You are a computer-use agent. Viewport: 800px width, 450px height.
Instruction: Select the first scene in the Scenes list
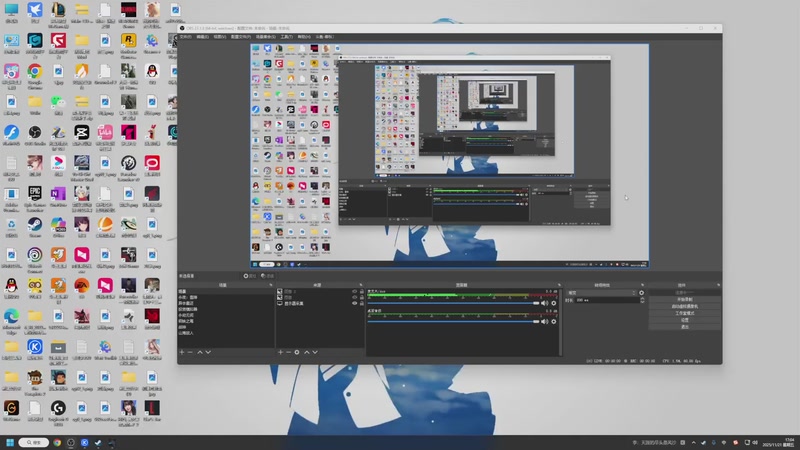(x=226, y=291)
